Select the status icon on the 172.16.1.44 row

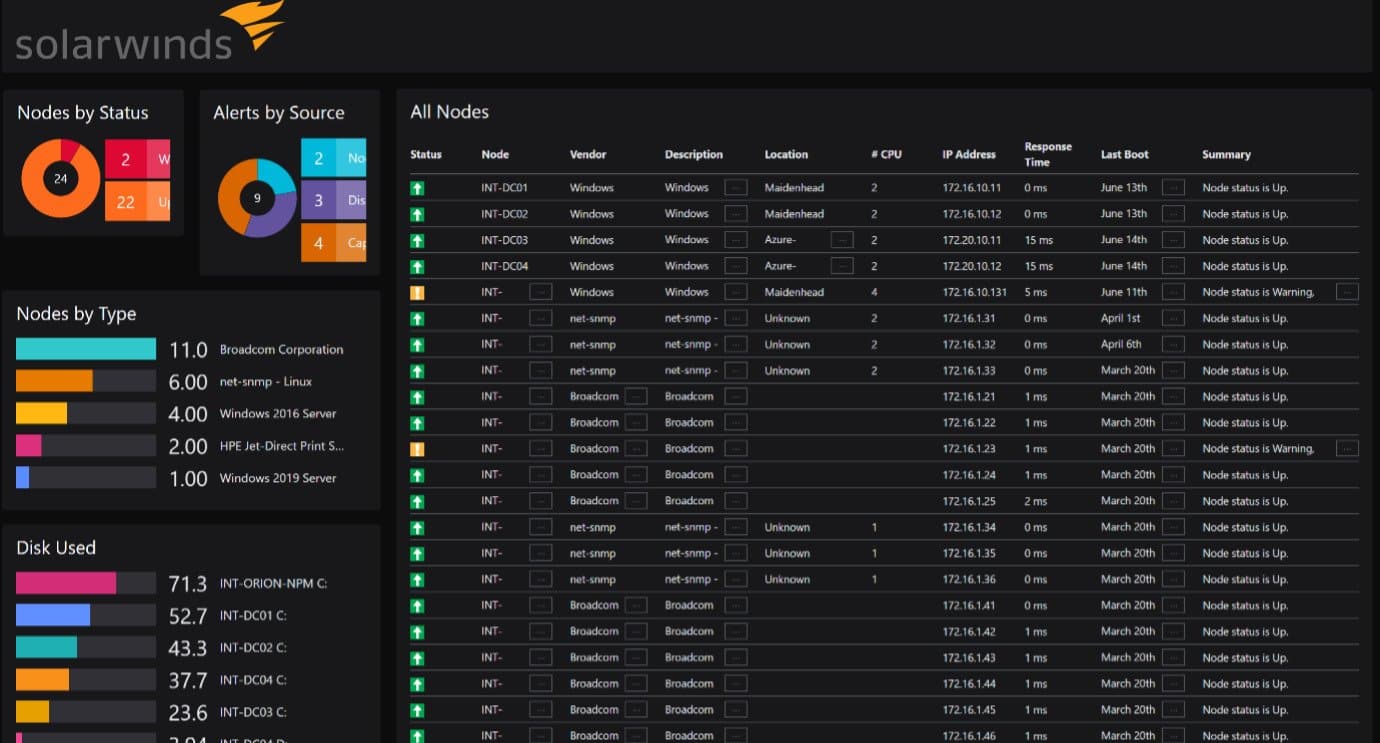[x=417, y=683]
